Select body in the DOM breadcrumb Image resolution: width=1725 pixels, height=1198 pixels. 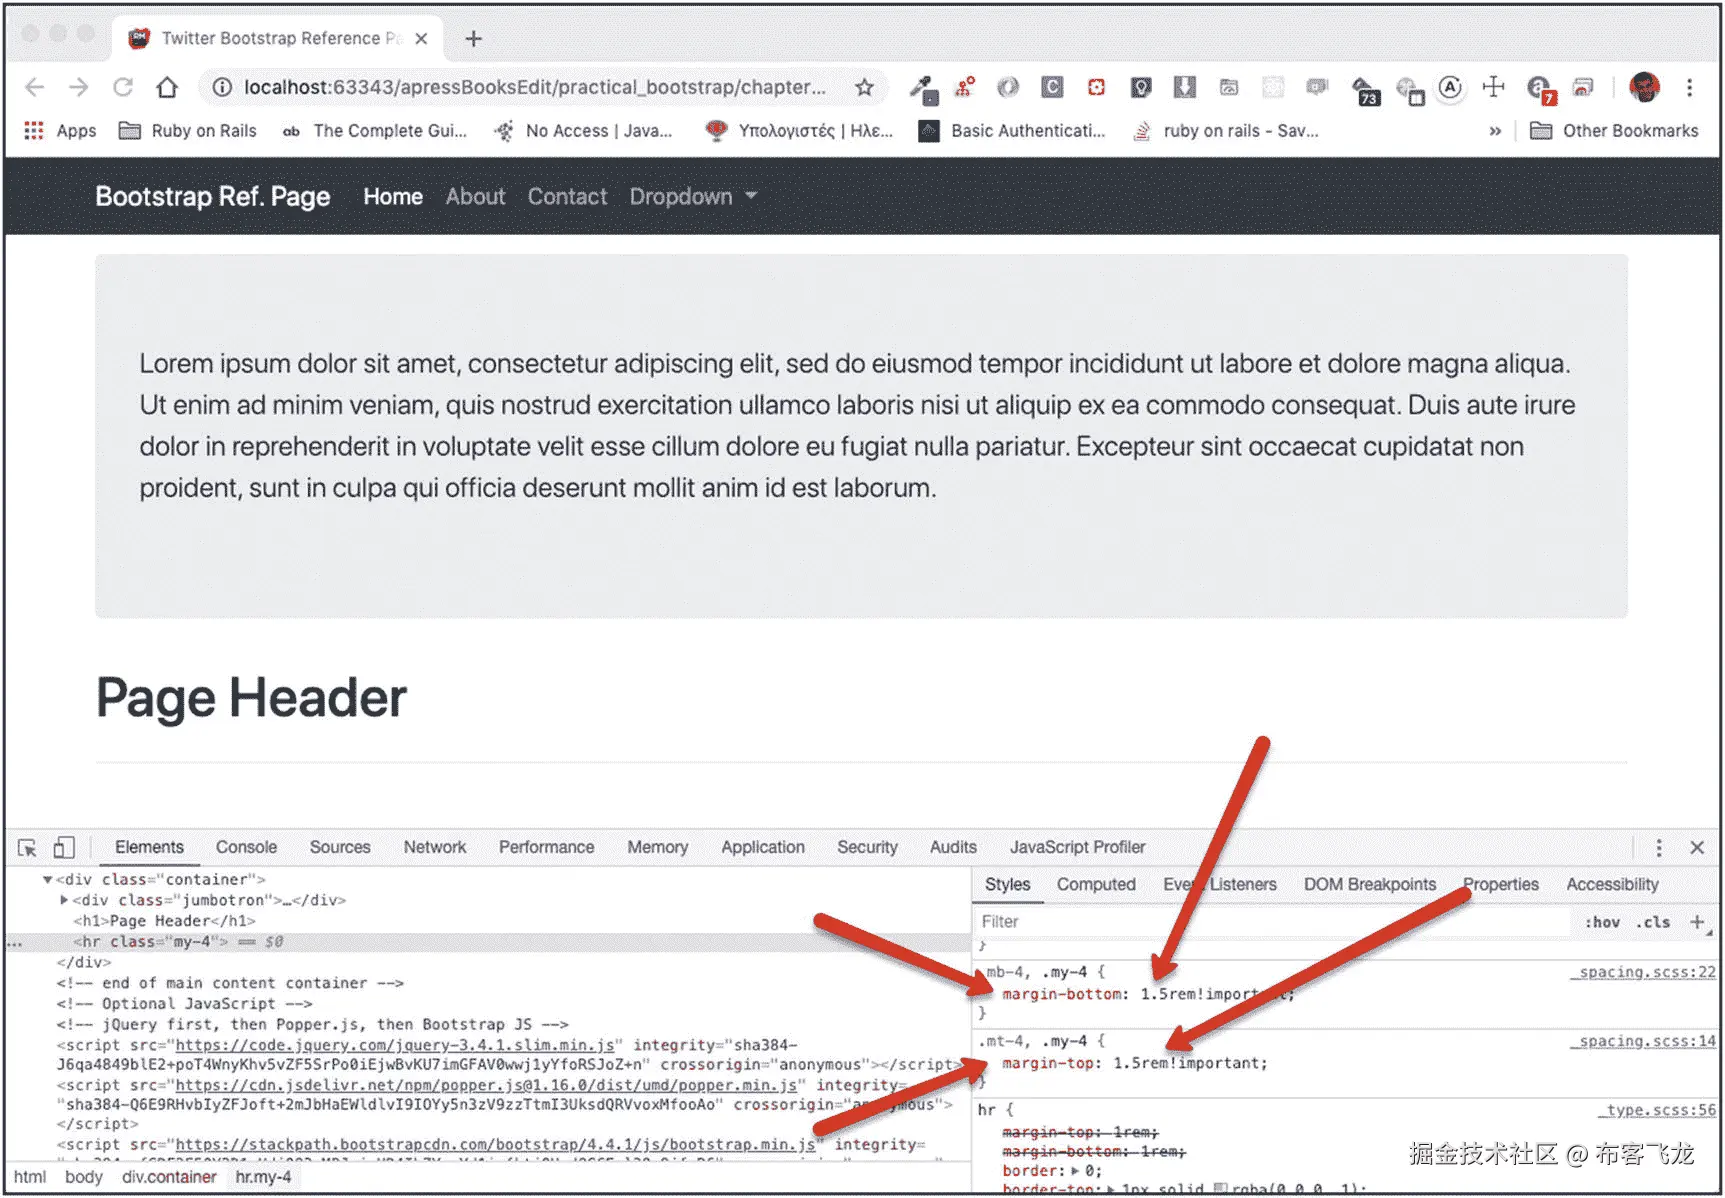(x=84, y=1177)
